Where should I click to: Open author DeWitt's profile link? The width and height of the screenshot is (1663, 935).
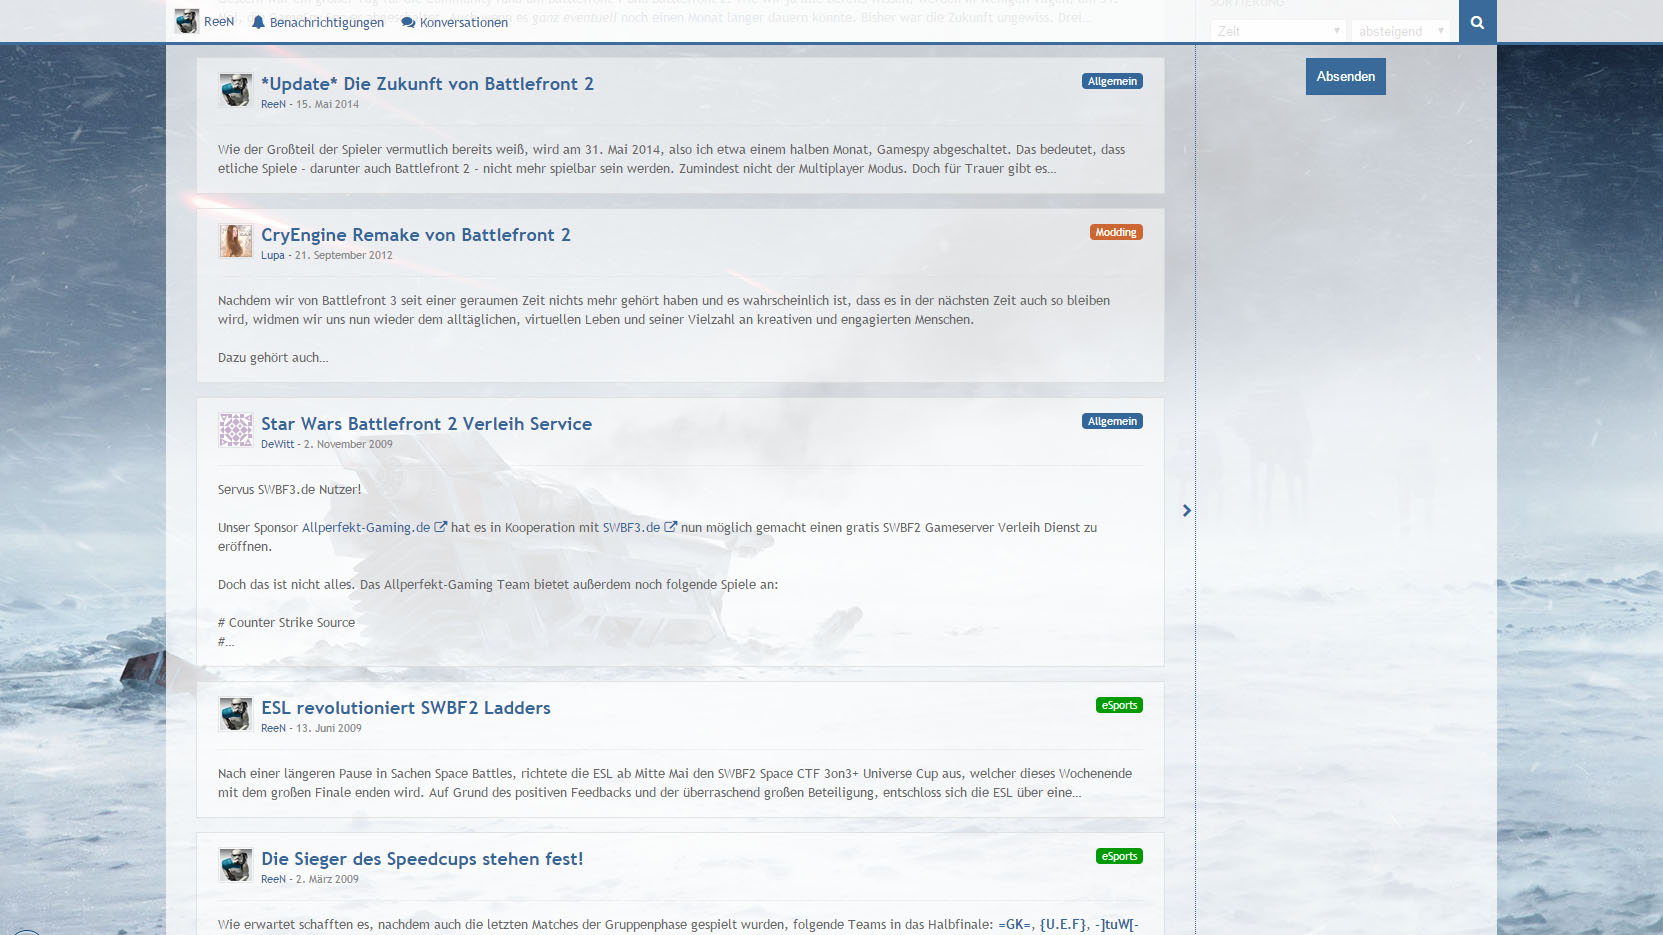tap(278, 444)
